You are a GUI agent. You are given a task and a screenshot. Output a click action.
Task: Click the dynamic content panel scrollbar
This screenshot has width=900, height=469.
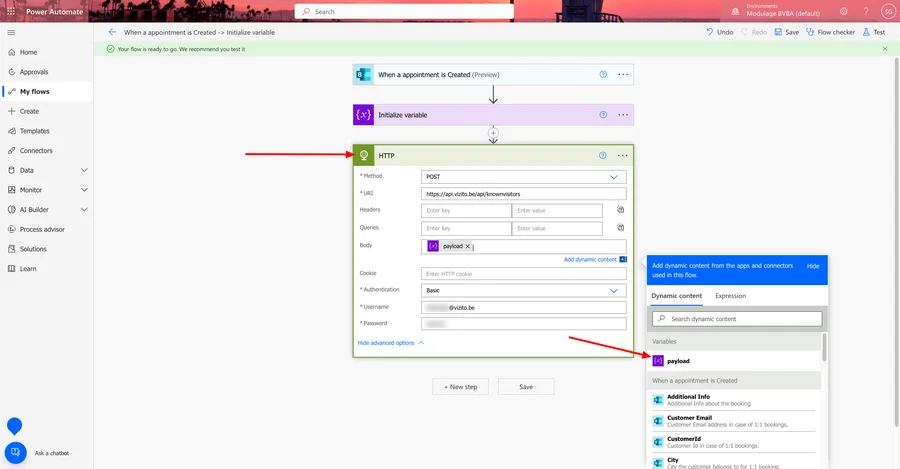(824, 347)
